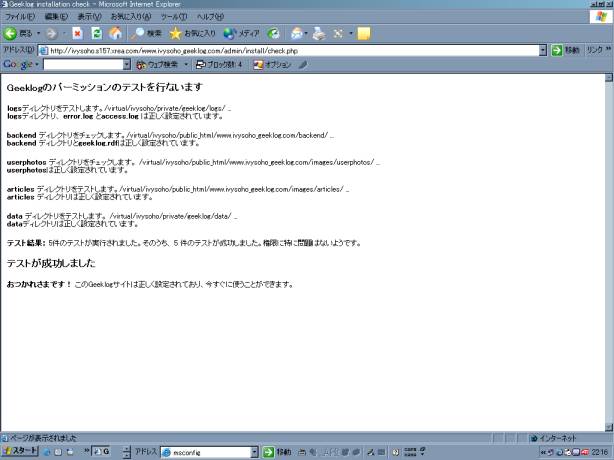Click the Forward arrow button
This screenshot has width=614, height=460.
tap(51, 34)
